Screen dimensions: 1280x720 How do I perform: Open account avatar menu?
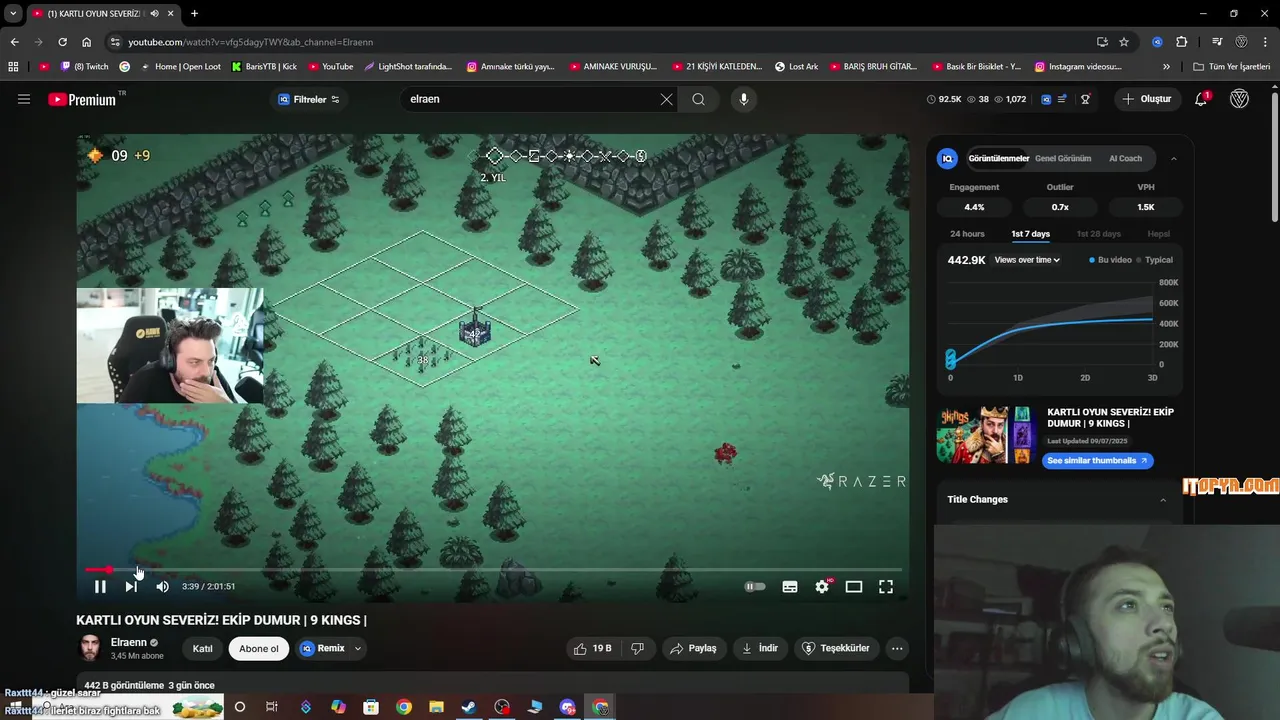[1239, 99]
